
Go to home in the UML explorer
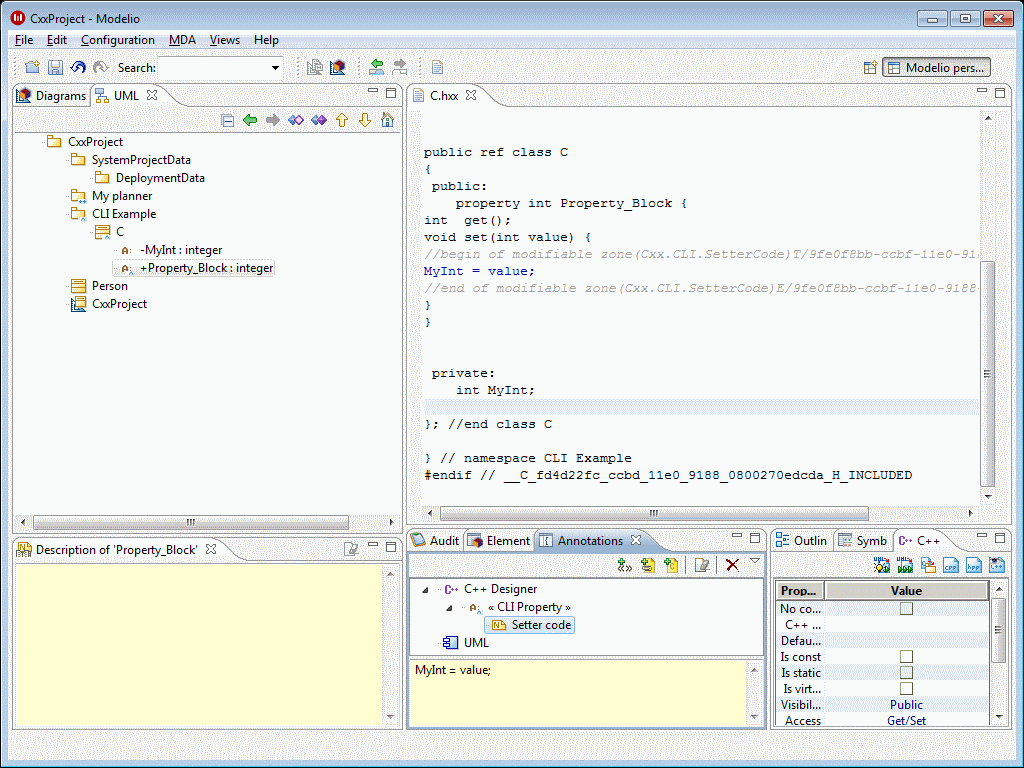(387, 120)
